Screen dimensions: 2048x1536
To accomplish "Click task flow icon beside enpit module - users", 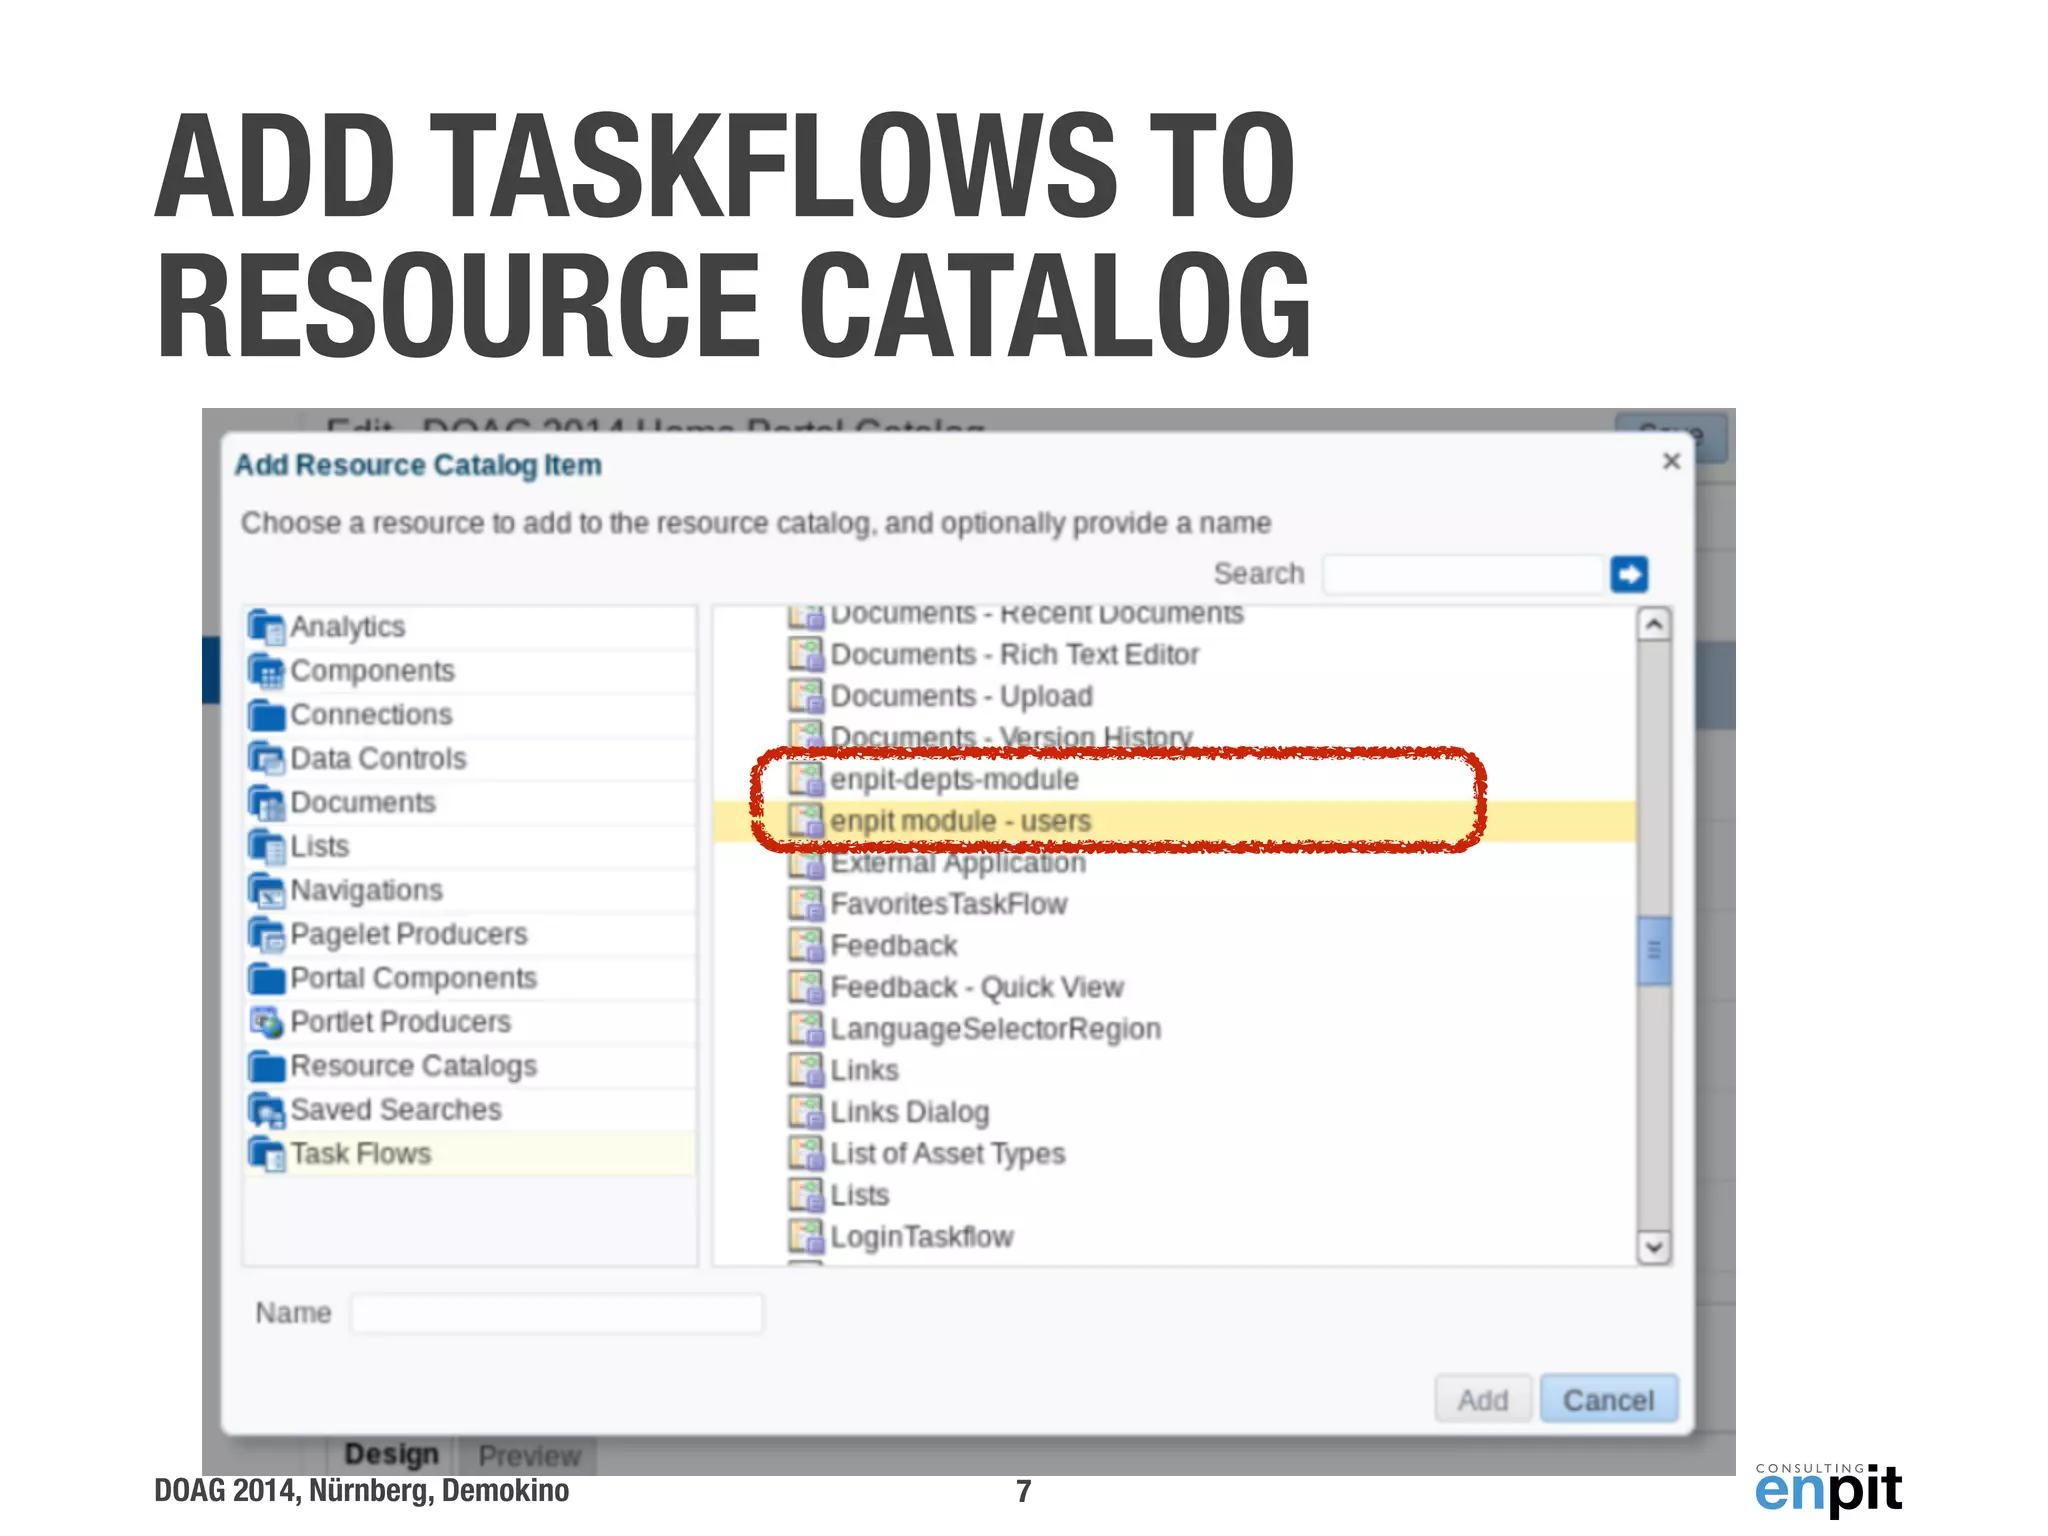I will [805, 821].
